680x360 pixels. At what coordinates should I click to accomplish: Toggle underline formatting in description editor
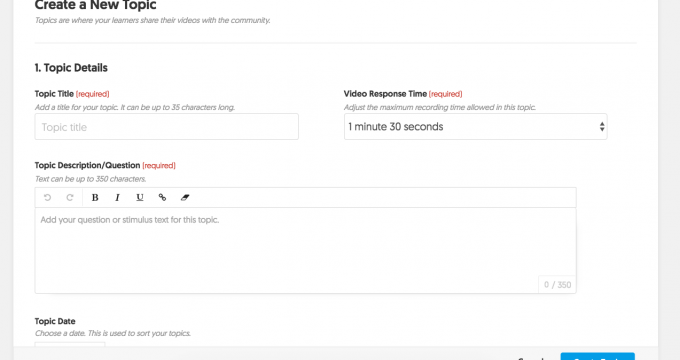coord(140,197)
